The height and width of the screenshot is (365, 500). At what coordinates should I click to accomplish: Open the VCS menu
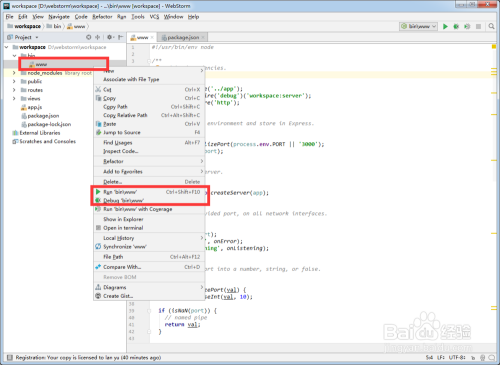coord(154,17)
